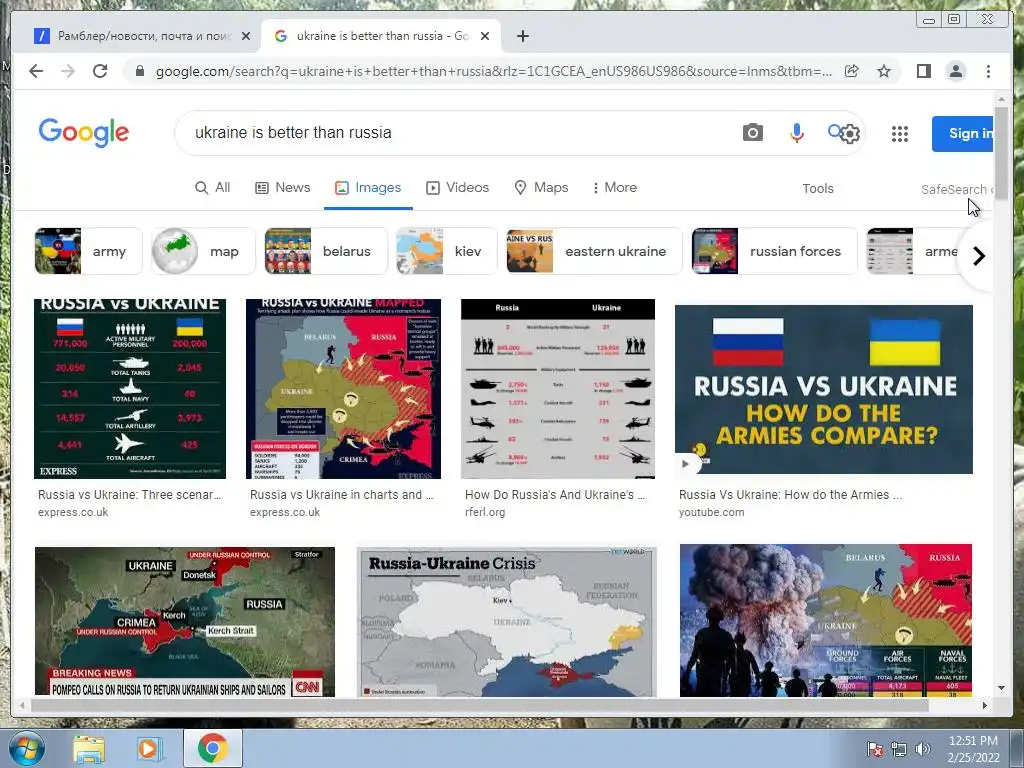Launch media player from taskbar

point(150,749)
